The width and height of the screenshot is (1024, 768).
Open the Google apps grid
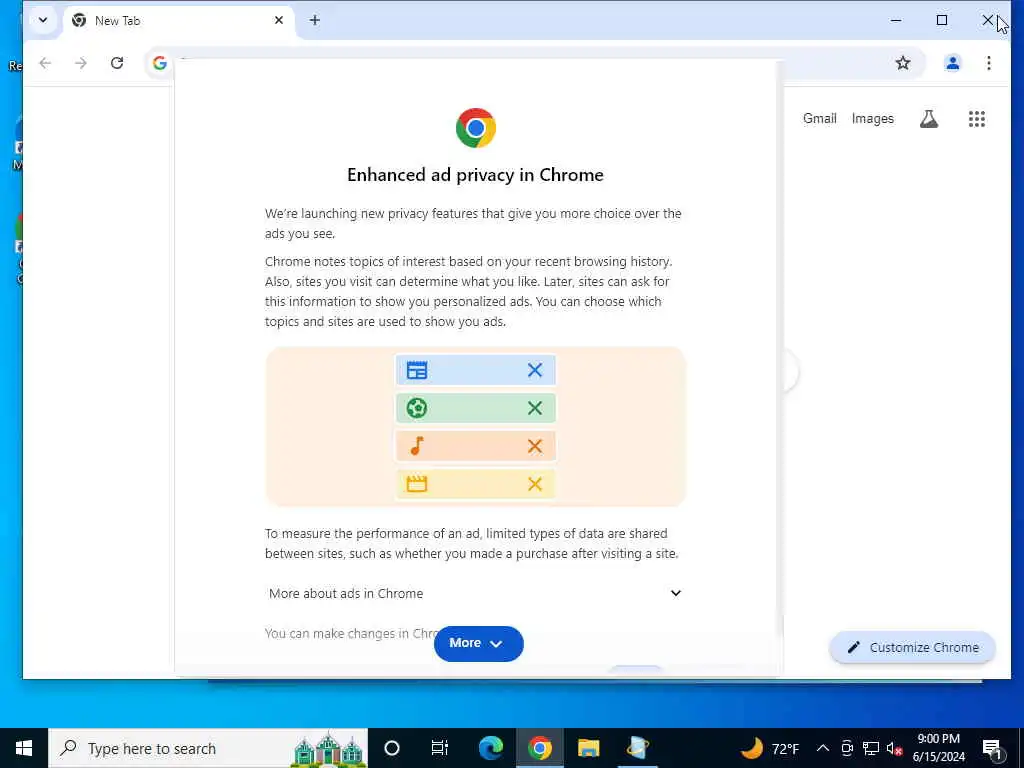click(976, 119)
